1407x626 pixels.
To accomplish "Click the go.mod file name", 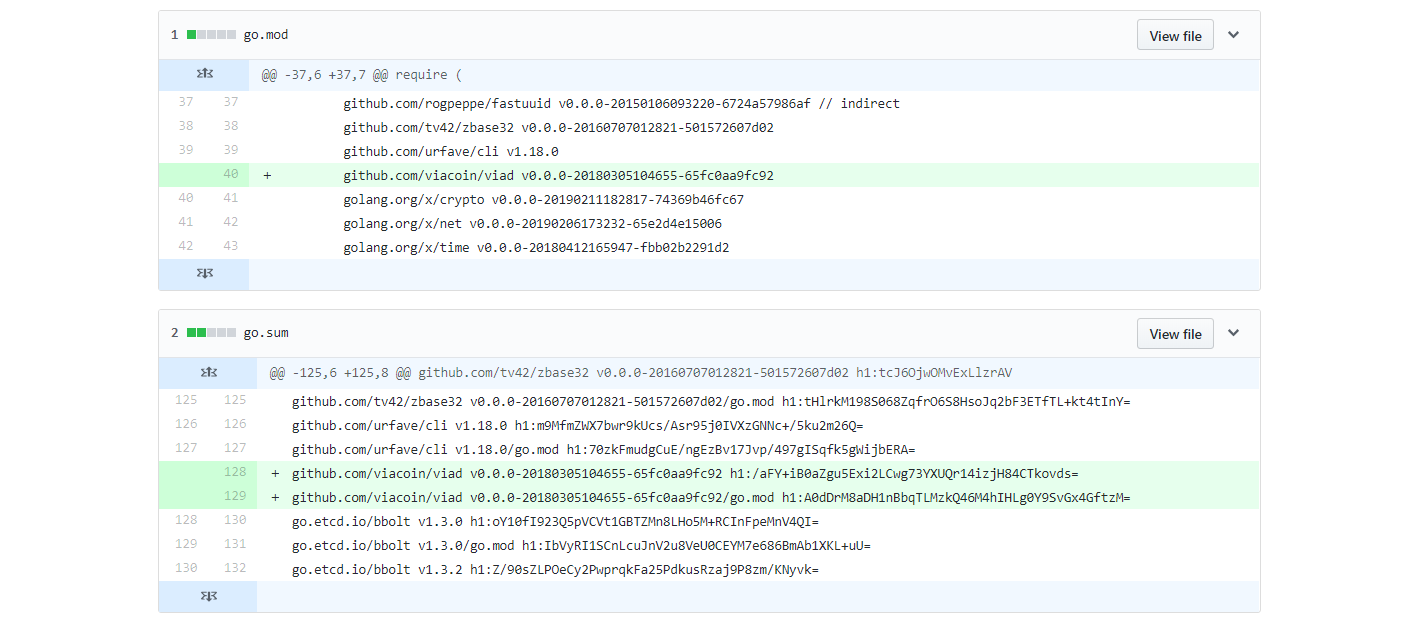I will (266, 35).
